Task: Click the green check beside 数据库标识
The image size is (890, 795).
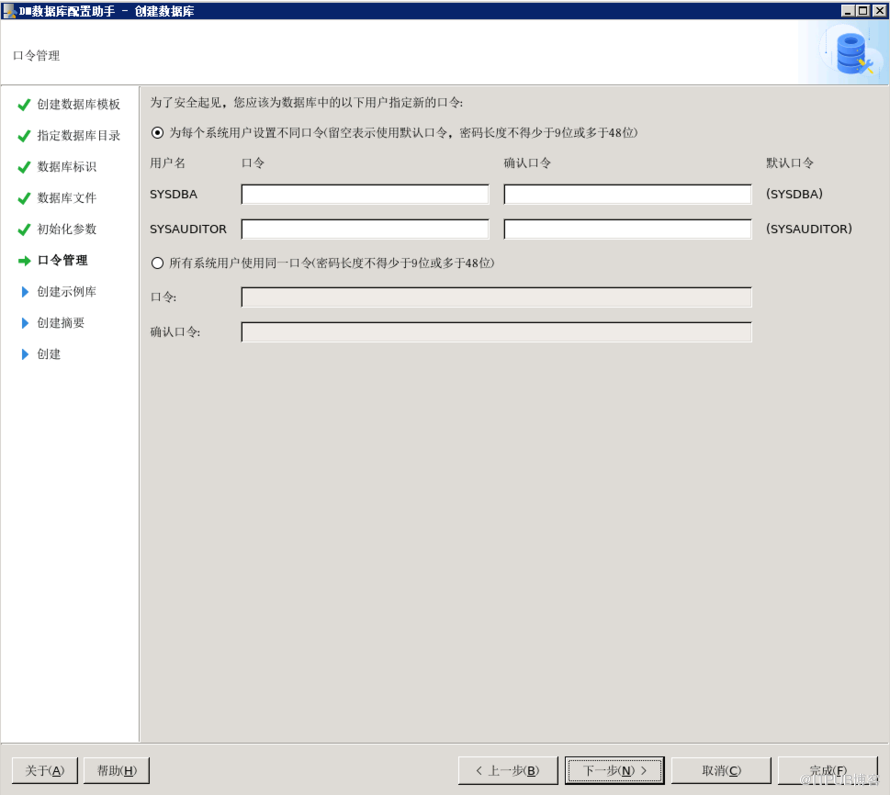Action: 24,167
